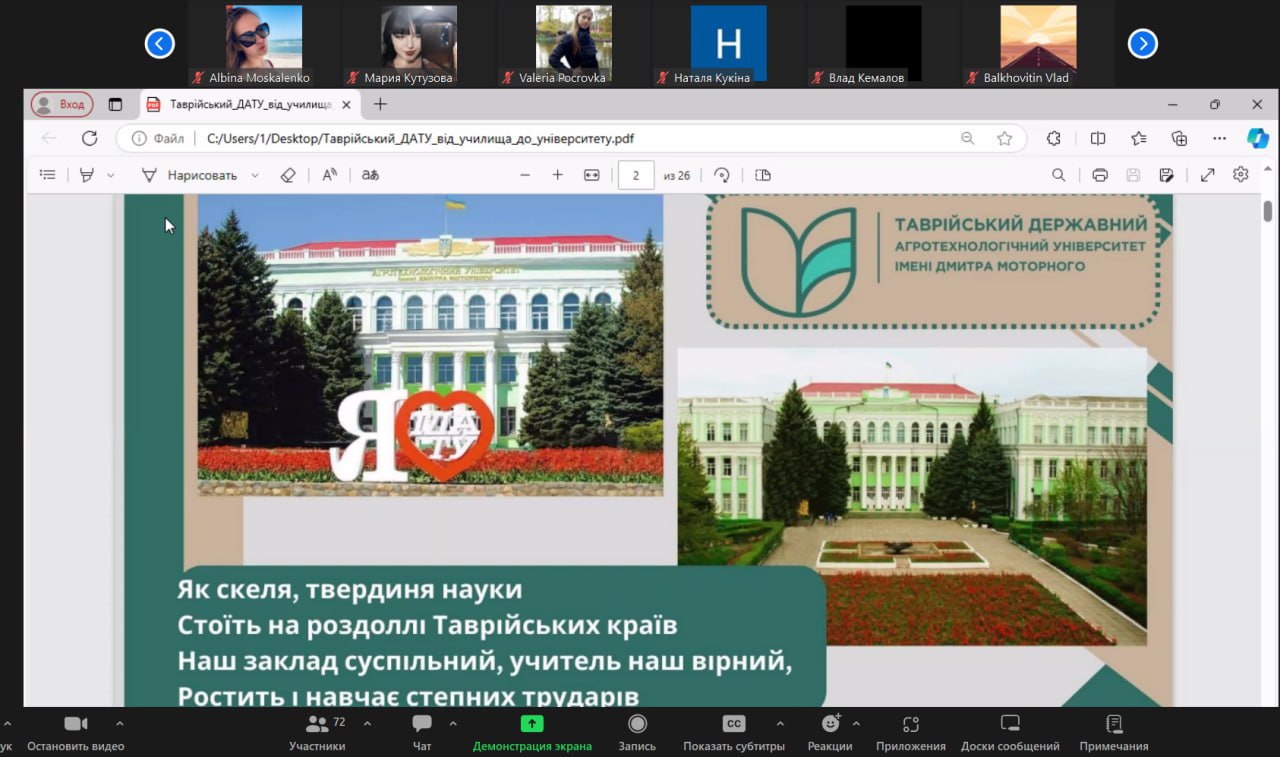Click the Файл site info indicator
Screen dimensions: 1280x757
point(158,139)
